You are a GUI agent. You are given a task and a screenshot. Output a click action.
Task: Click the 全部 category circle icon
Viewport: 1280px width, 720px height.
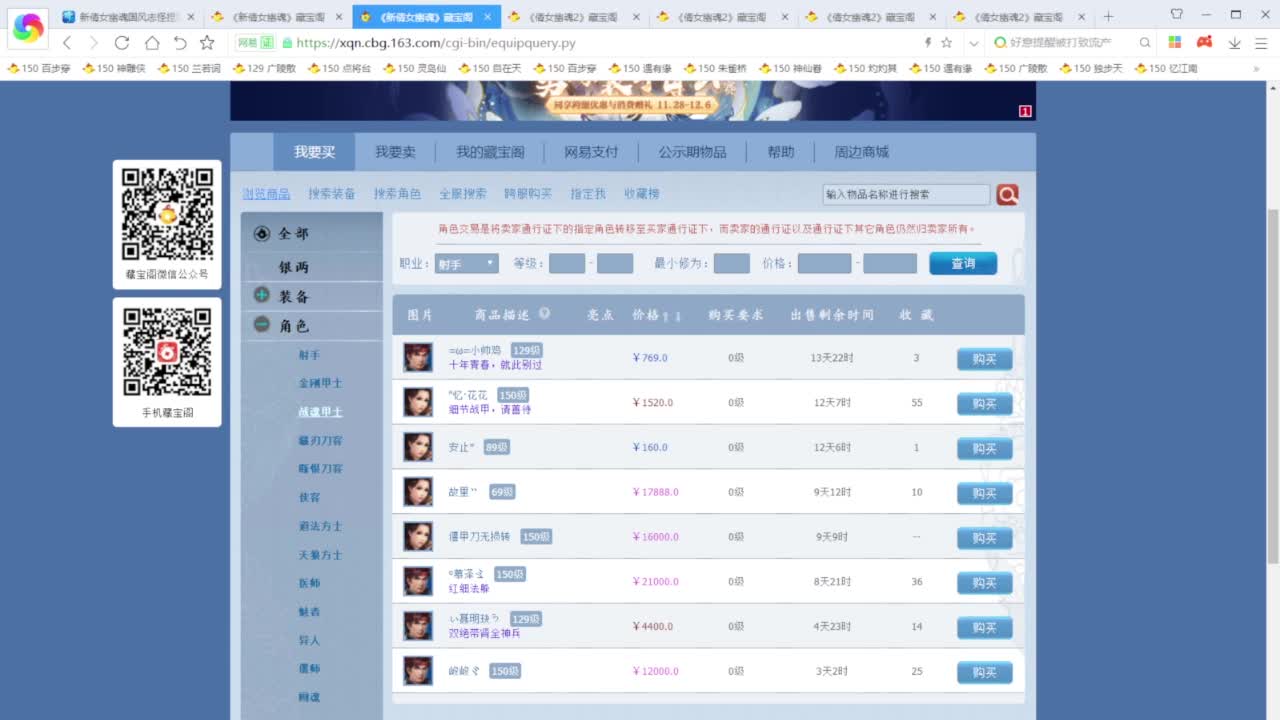(262, 233)
